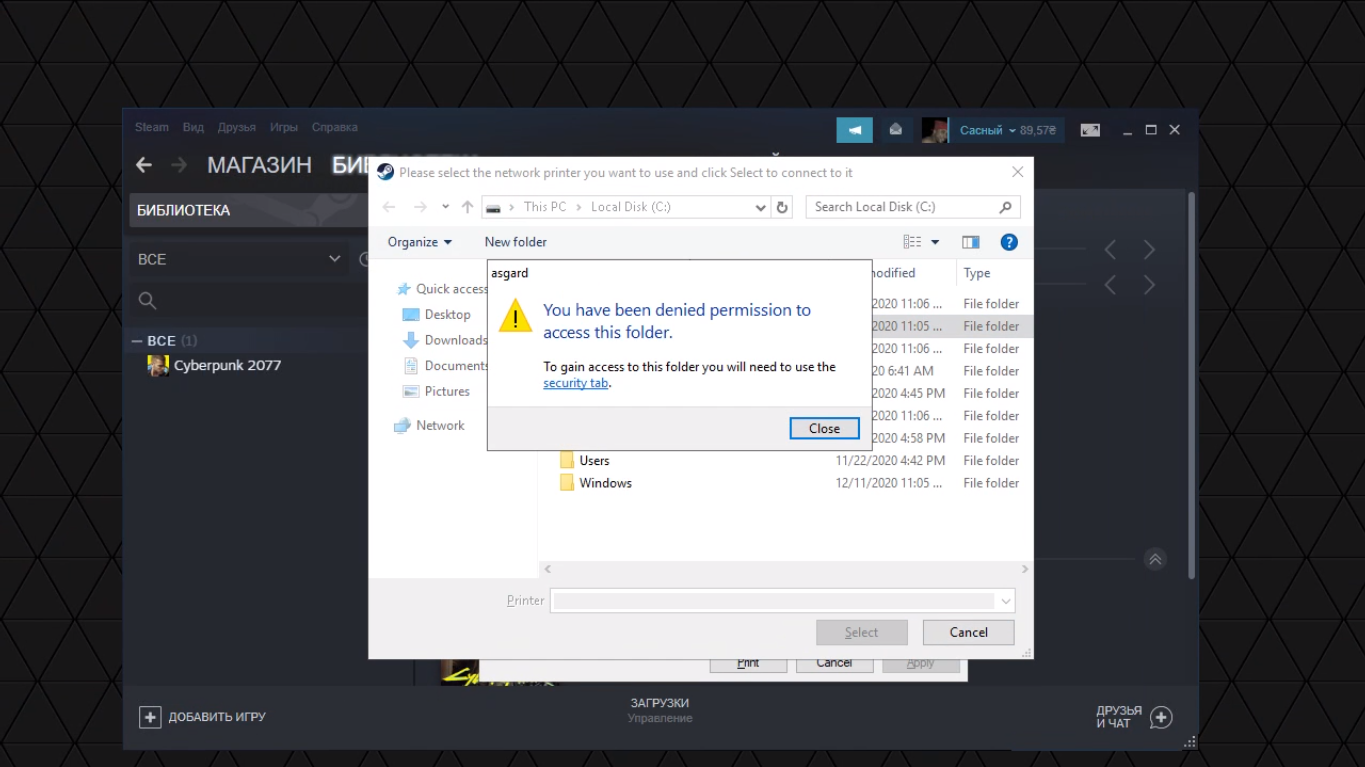Click the Search Local Disk field
1365x767 pixels.
click(x=903, y=207)
